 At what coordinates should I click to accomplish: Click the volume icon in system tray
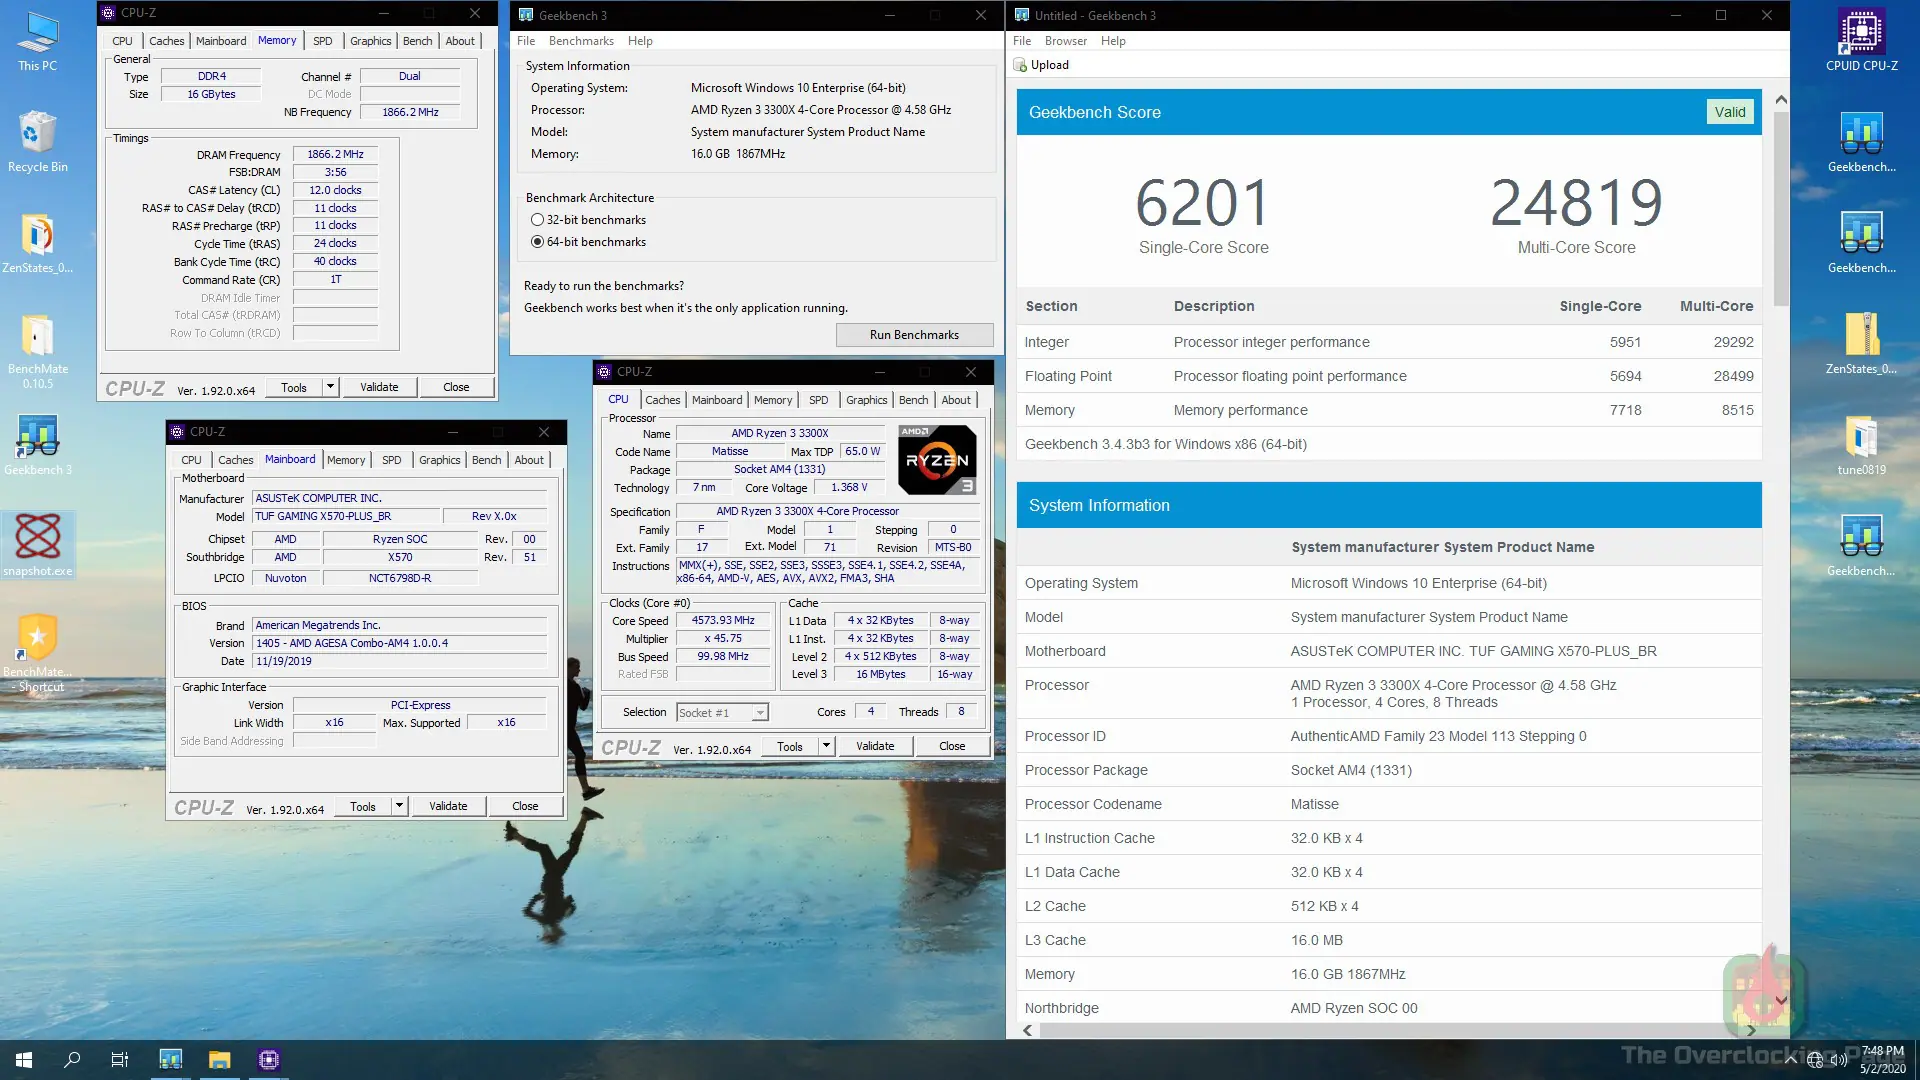tap(1839, 1060)
